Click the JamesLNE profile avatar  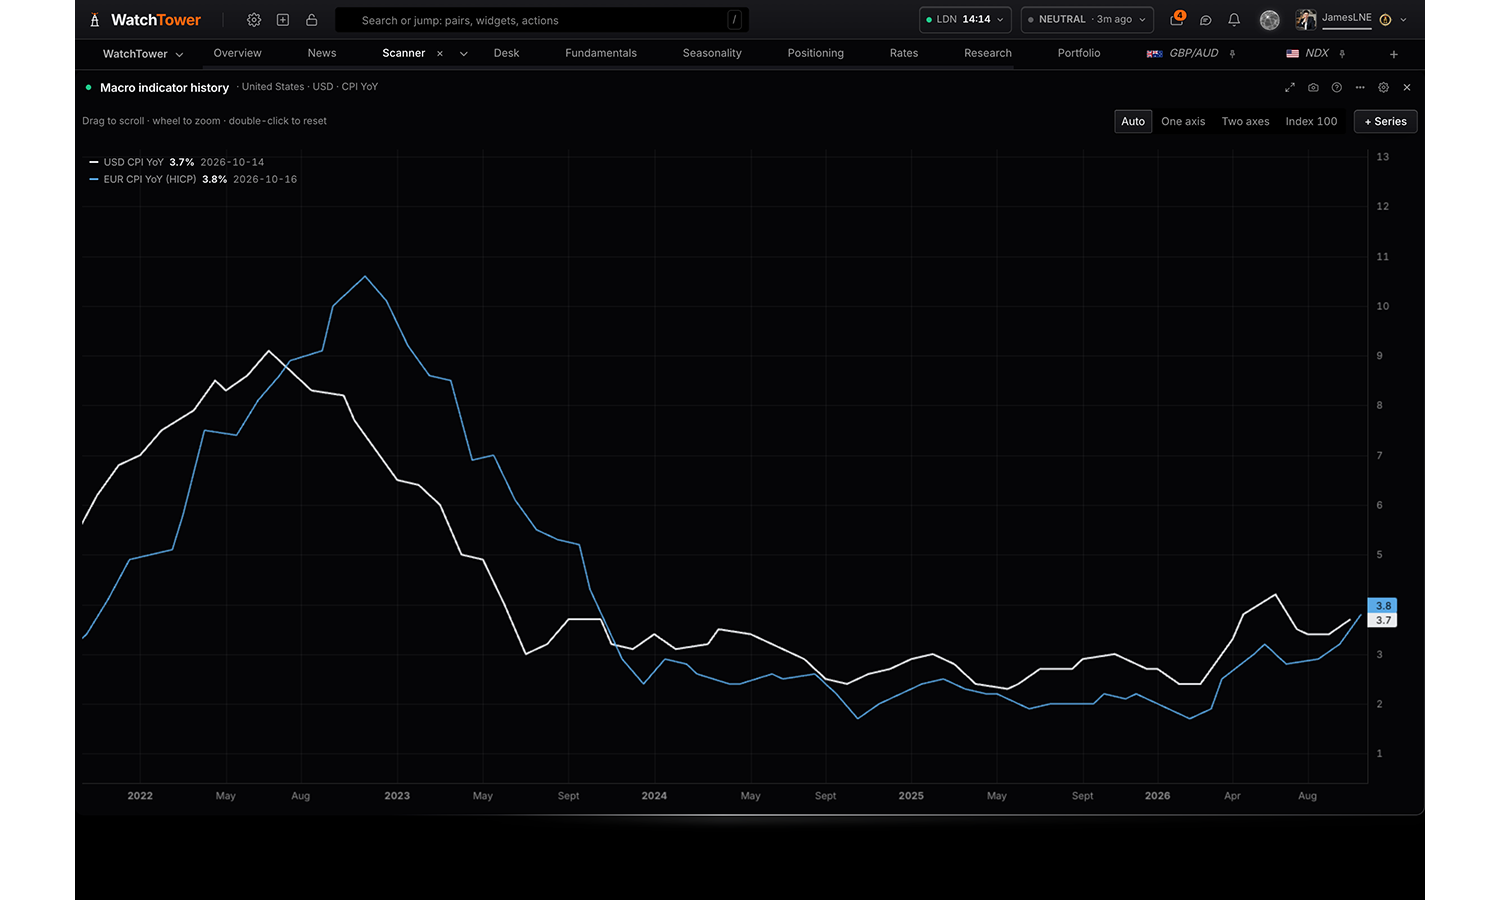[1306, 20]
